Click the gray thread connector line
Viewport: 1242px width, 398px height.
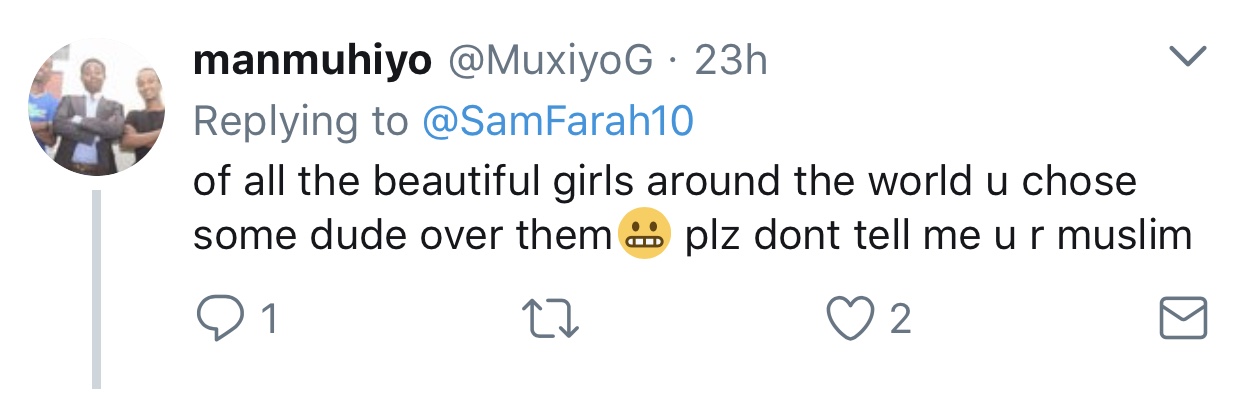(x=97, y=290)
